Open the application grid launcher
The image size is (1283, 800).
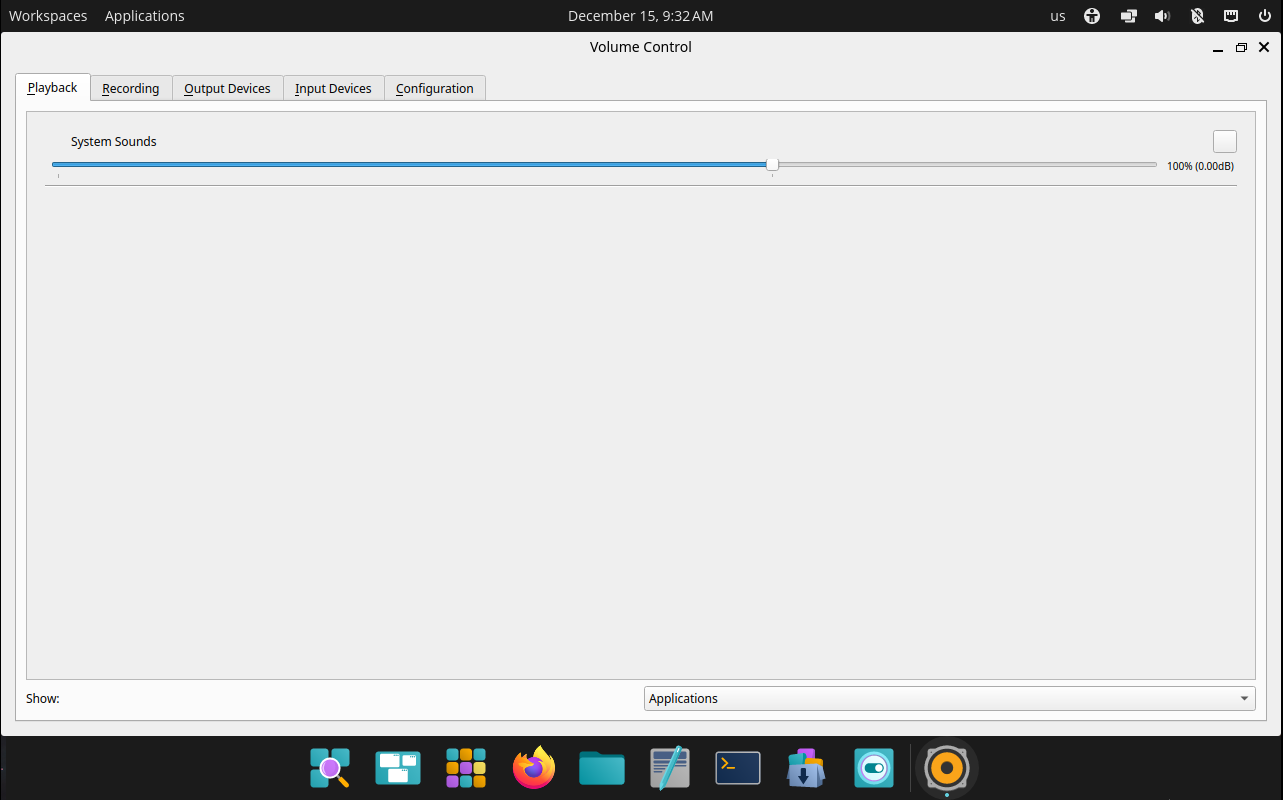[466, 768]
